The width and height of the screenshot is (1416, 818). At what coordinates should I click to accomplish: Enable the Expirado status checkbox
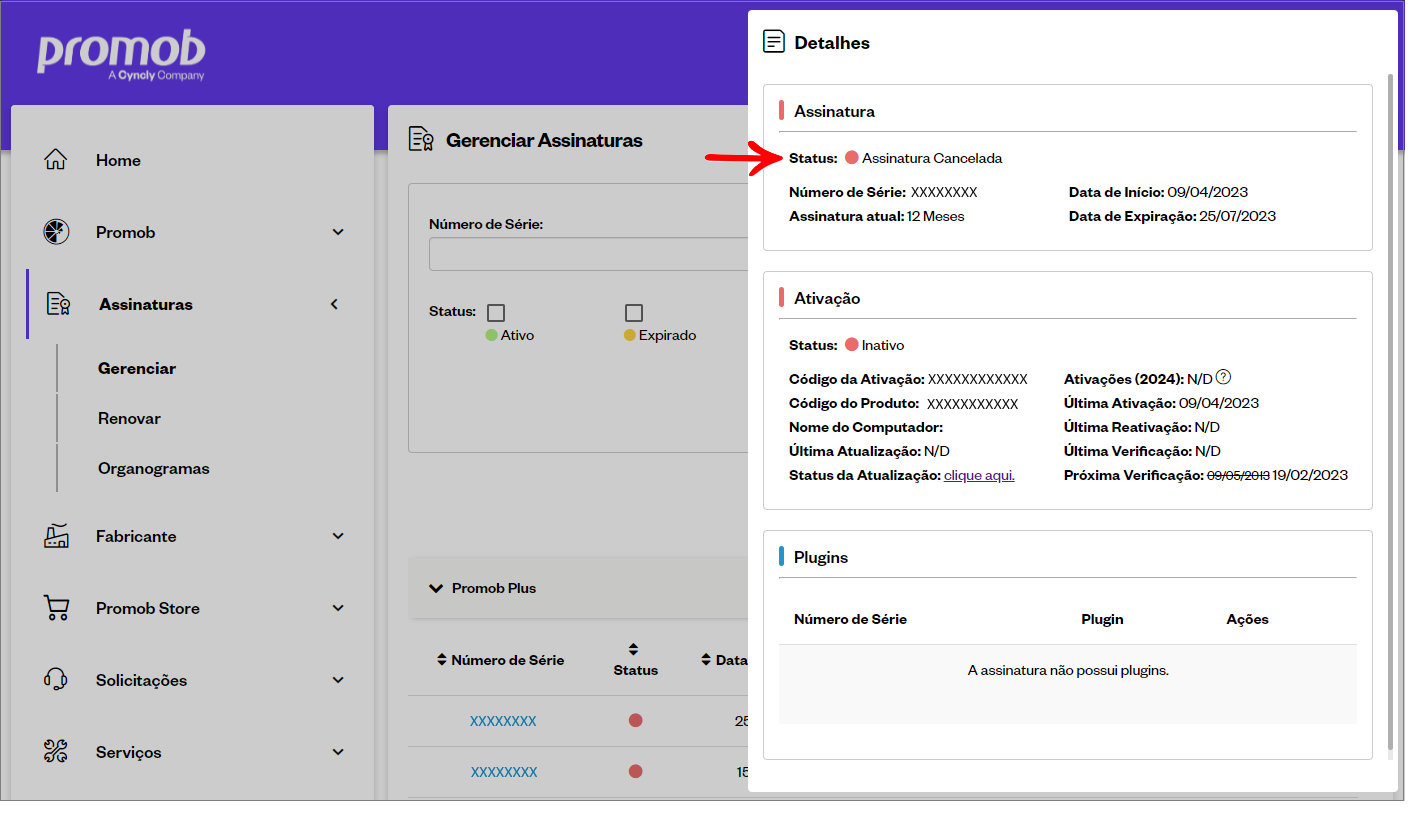pos(634,313)
